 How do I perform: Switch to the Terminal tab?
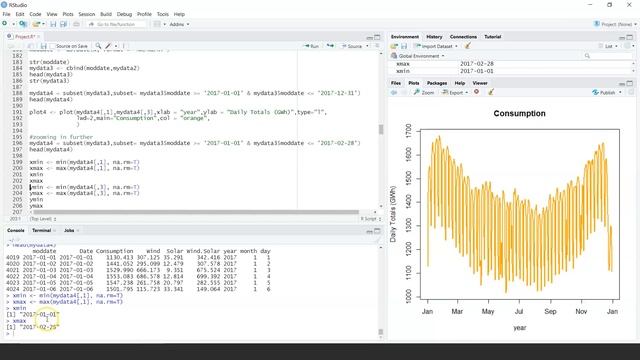pyautogui.click(x=42, y=230)
